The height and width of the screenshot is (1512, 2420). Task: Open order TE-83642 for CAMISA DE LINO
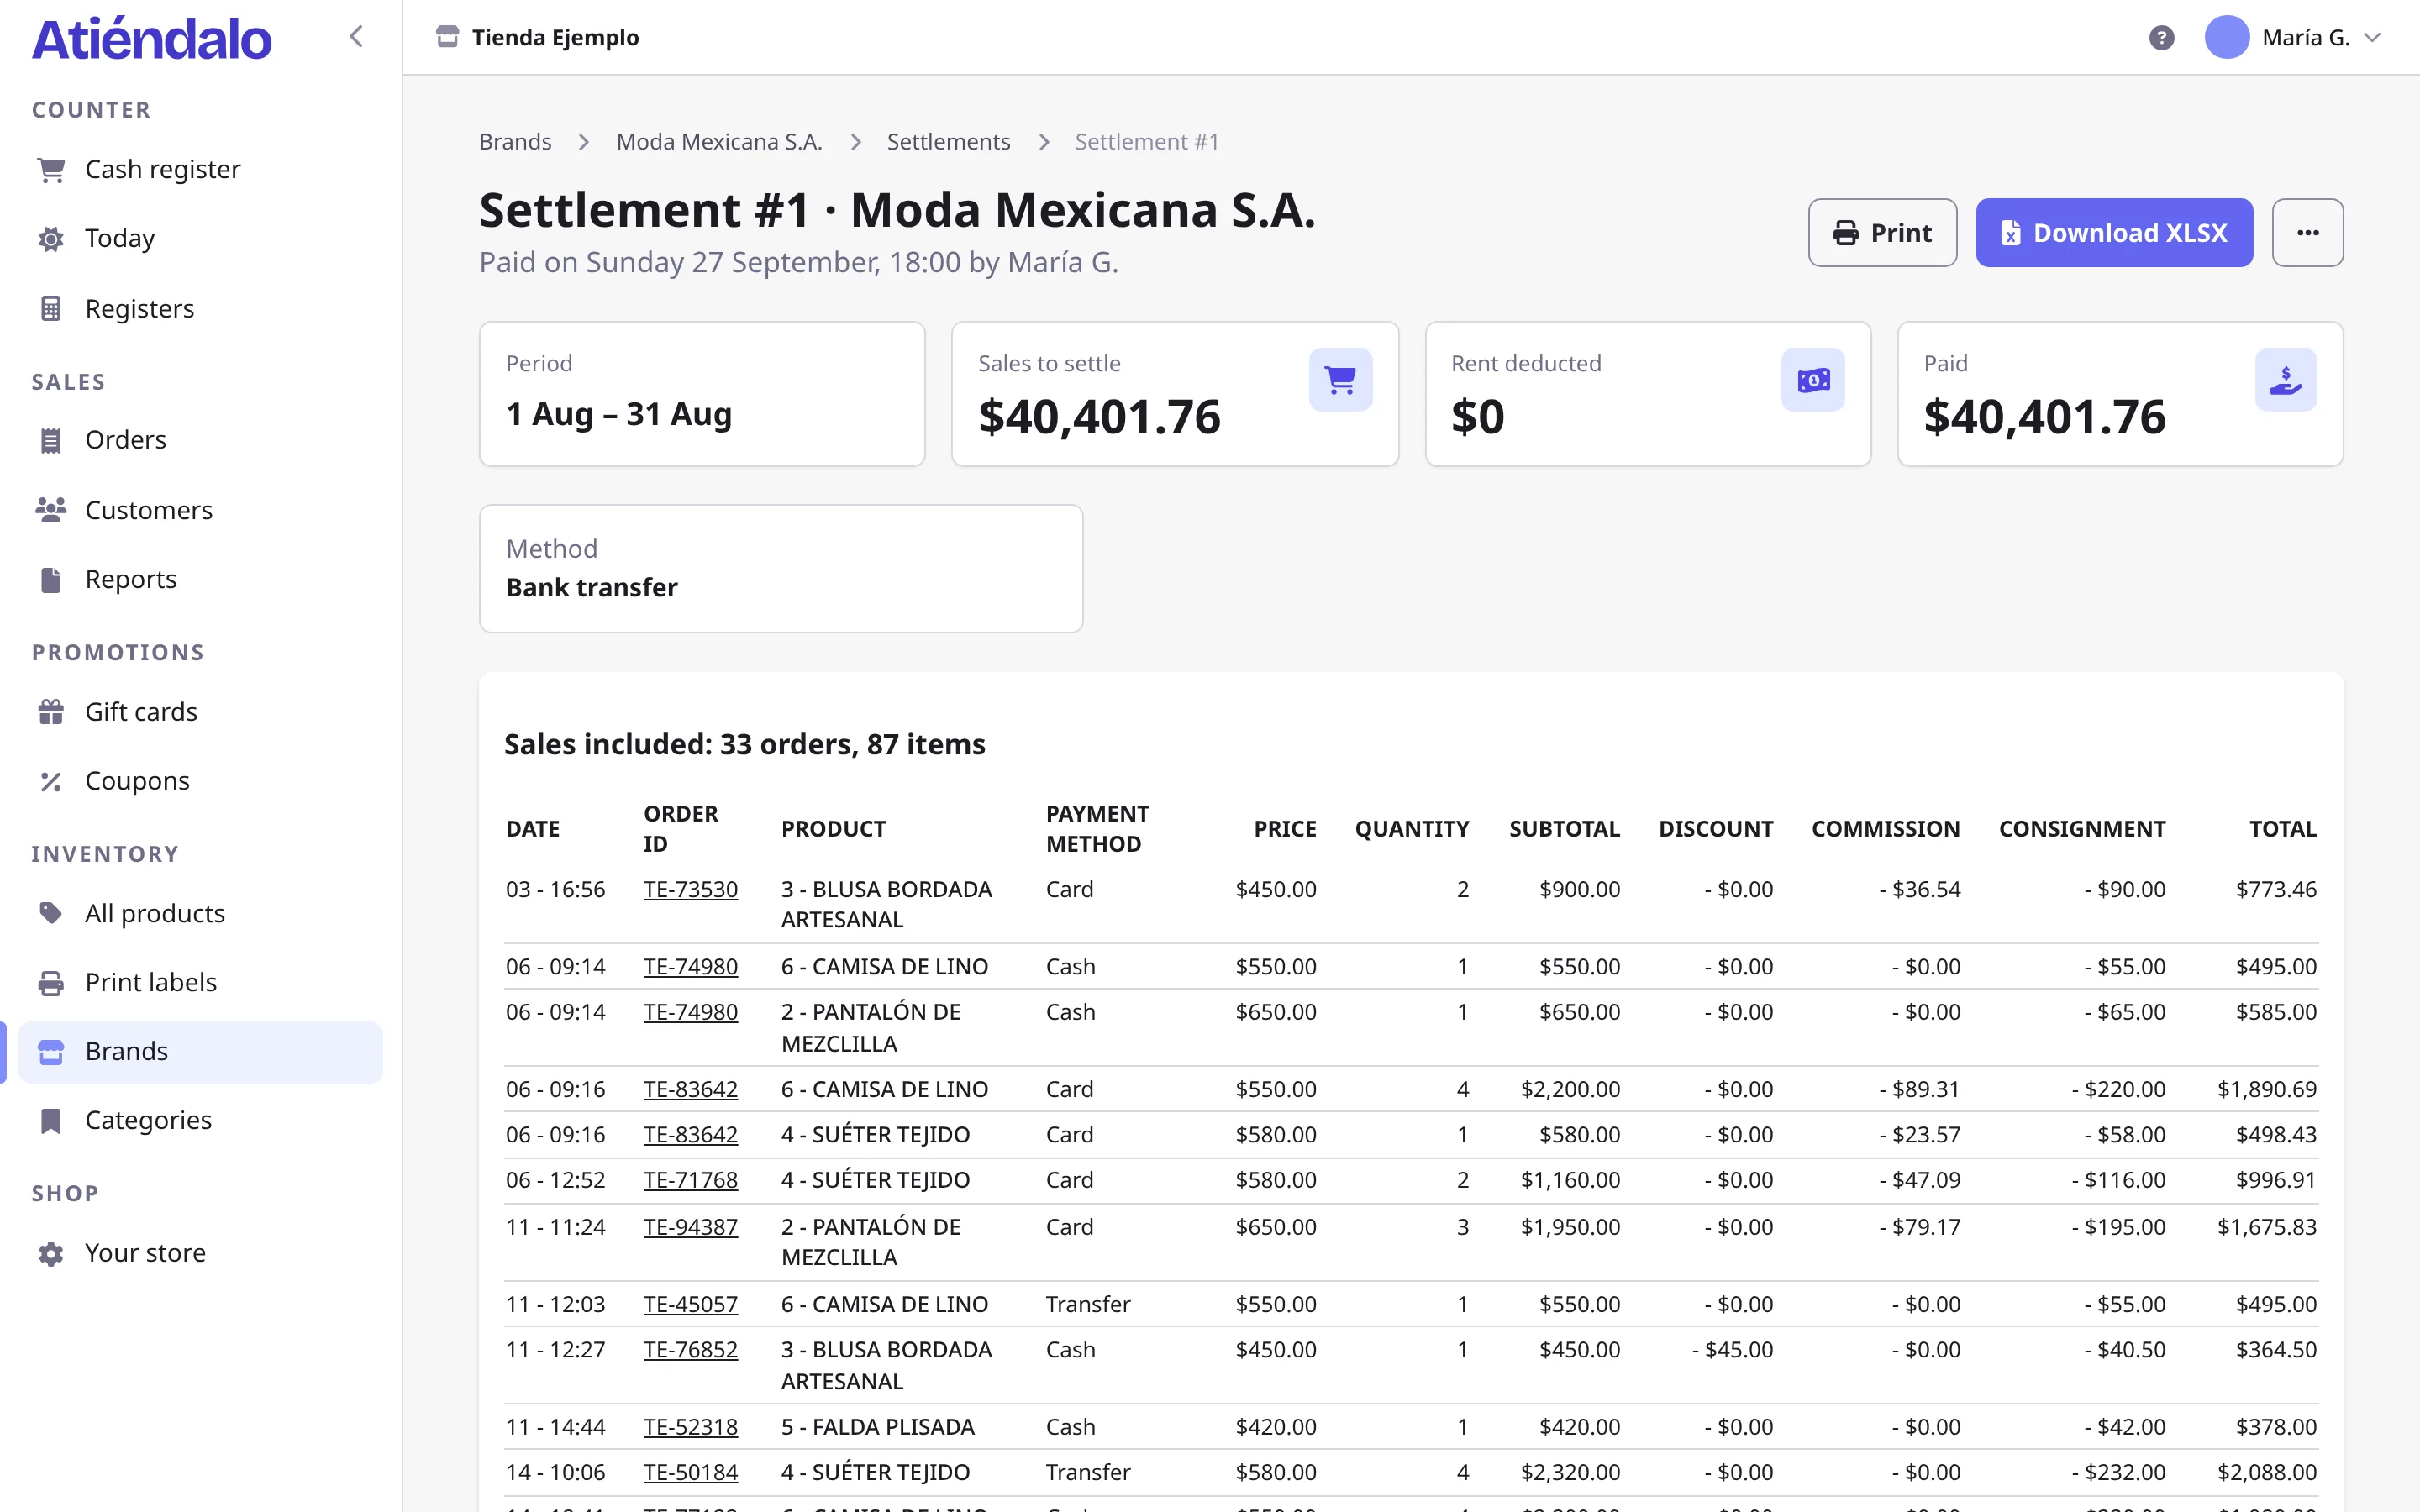pos(690,1089)
